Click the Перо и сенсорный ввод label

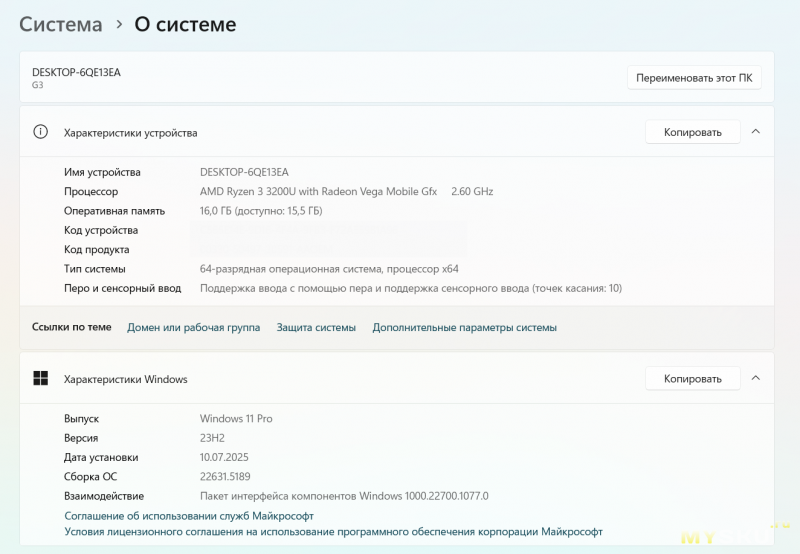click(x=122, y=288)
